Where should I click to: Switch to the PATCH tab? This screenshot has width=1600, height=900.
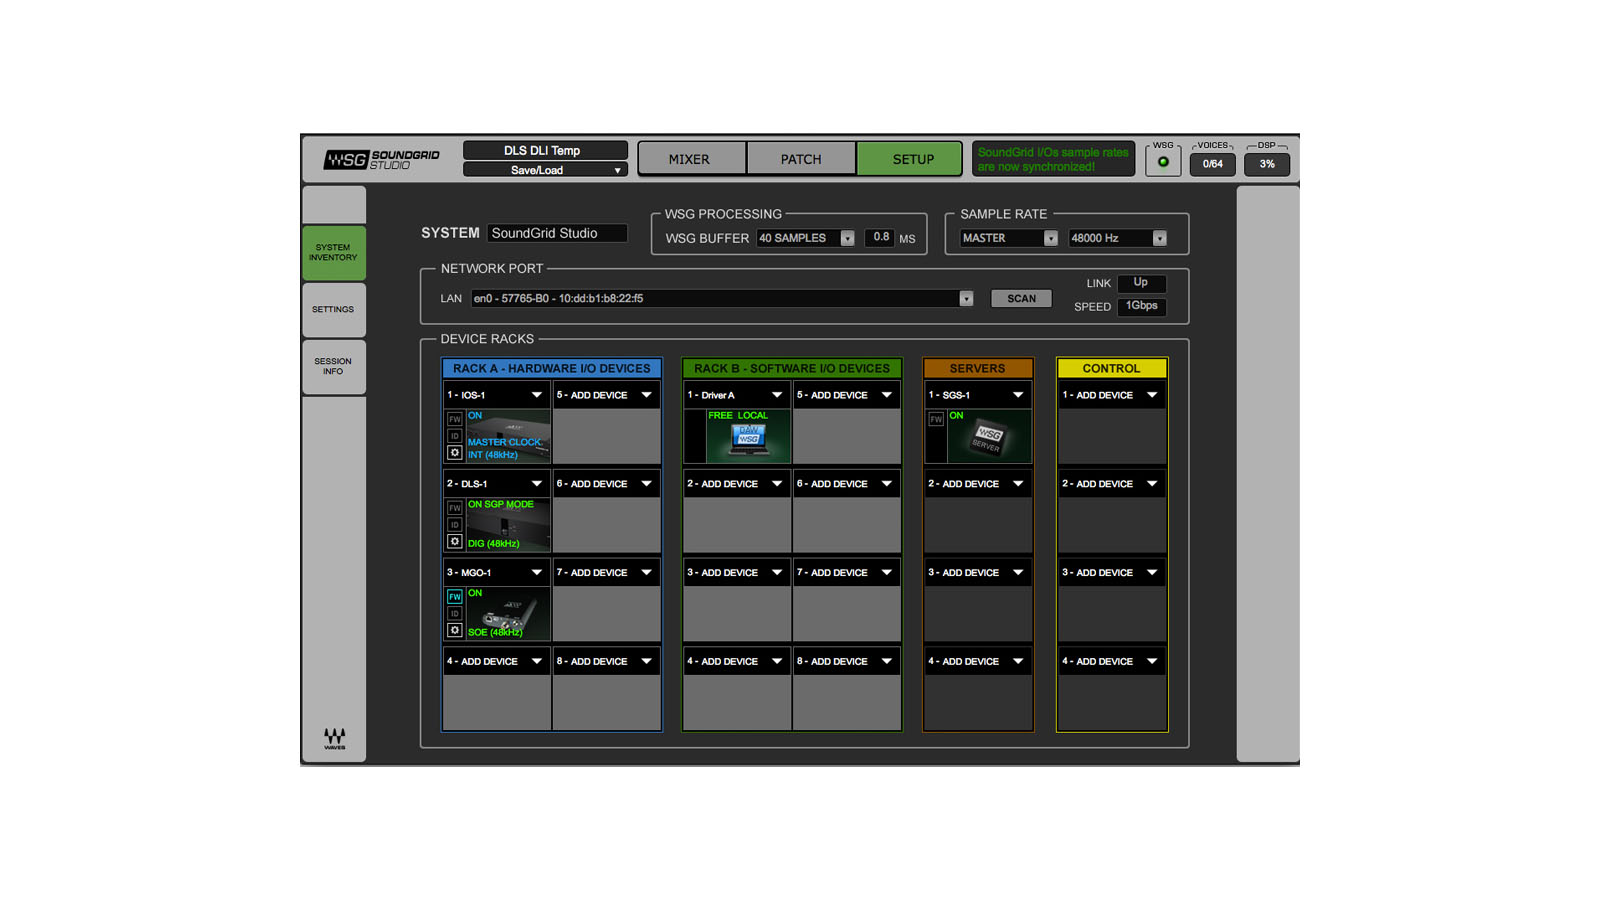[801, 159]
